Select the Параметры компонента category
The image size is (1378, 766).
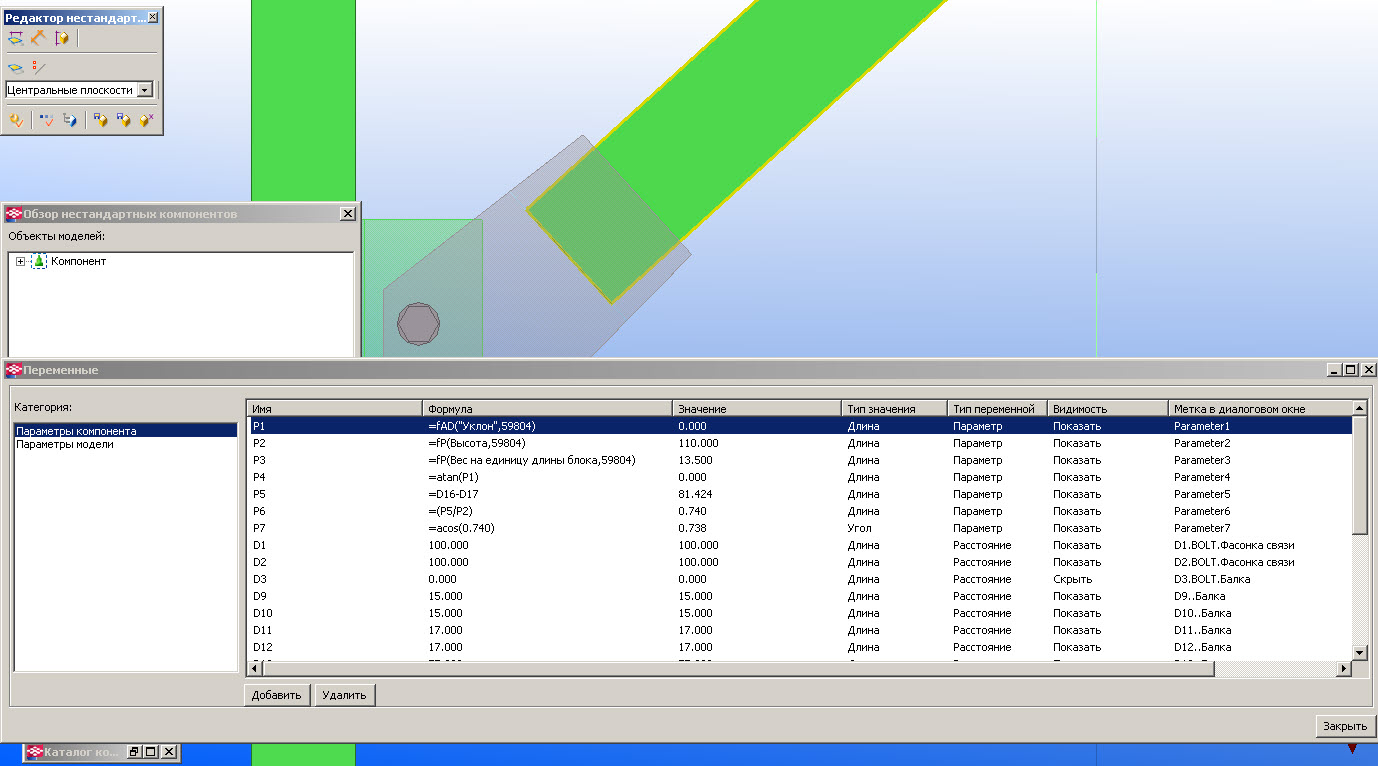click(x=76, y=431)
